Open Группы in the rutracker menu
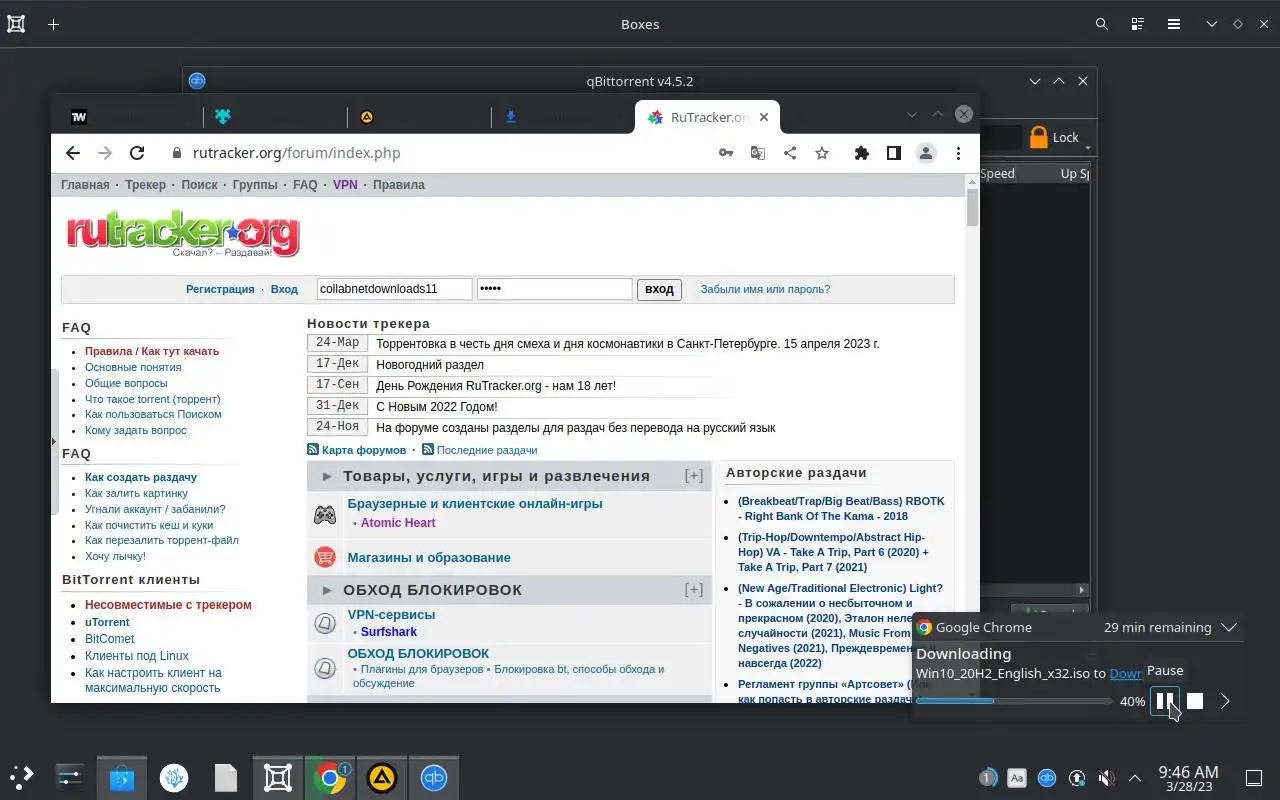The width and height of the screenshot is (1280, 800). (255, 185)
